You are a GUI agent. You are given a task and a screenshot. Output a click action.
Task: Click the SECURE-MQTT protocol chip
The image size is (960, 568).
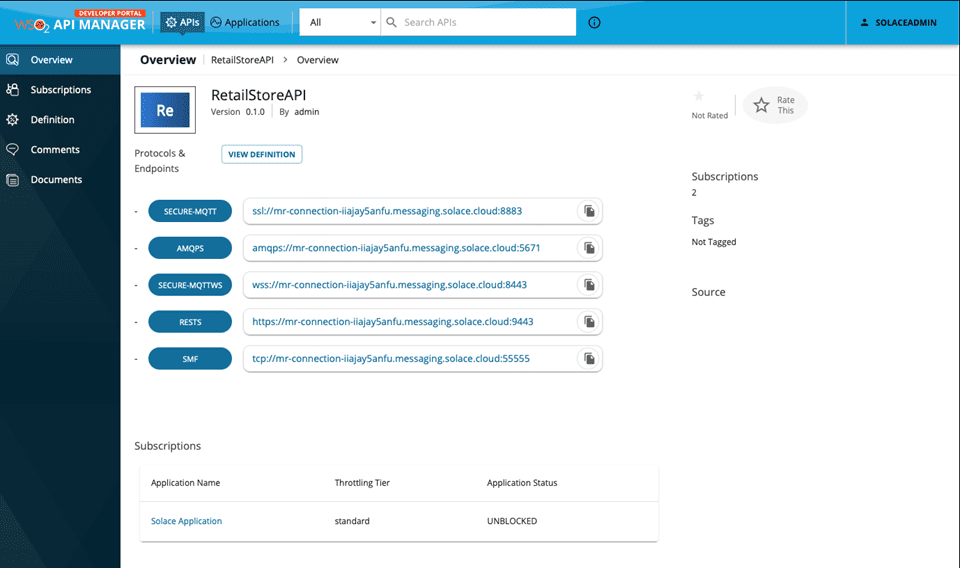190,211
